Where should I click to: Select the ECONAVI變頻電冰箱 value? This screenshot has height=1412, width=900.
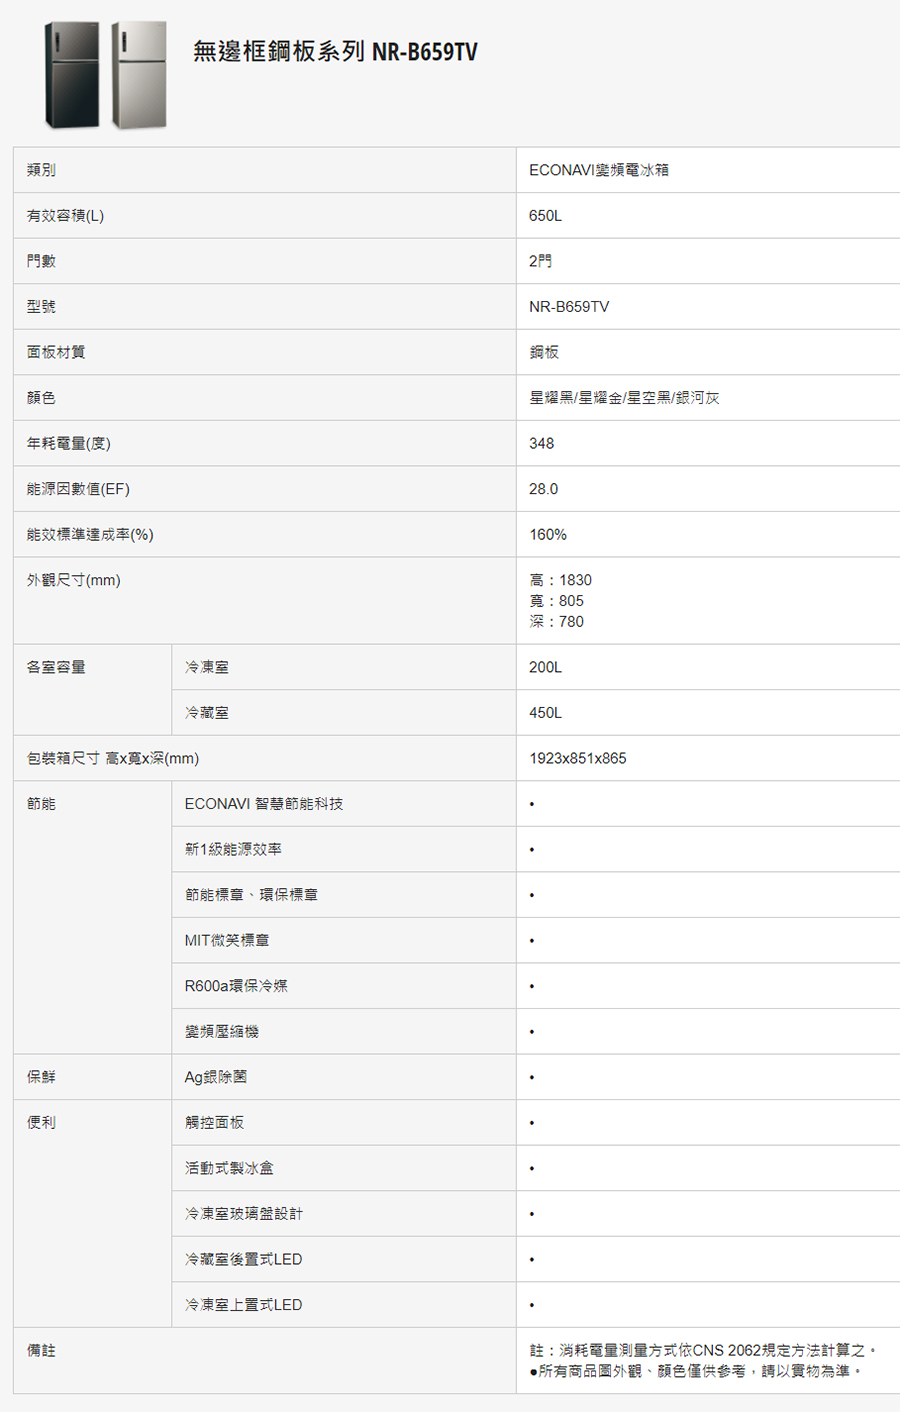(599, 170)
